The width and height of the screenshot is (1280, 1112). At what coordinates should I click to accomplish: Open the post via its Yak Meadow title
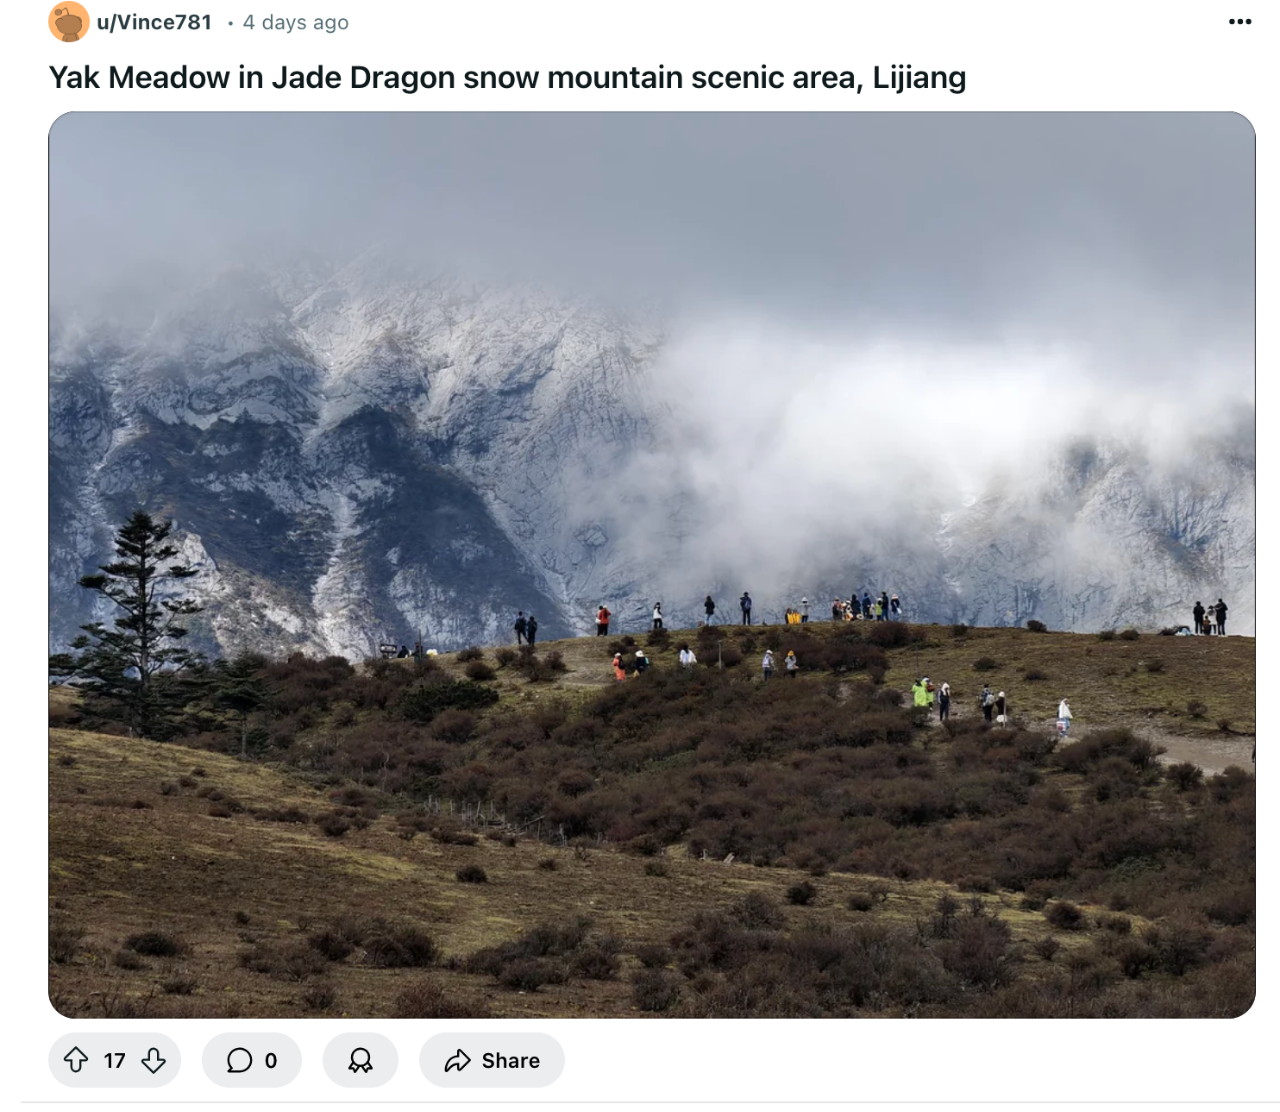pyautogui.click(x=507, y=78)
